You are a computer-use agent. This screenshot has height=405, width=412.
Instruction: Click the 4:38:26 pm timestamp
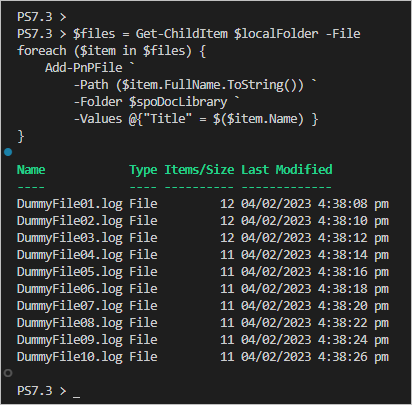pos(353,357)
